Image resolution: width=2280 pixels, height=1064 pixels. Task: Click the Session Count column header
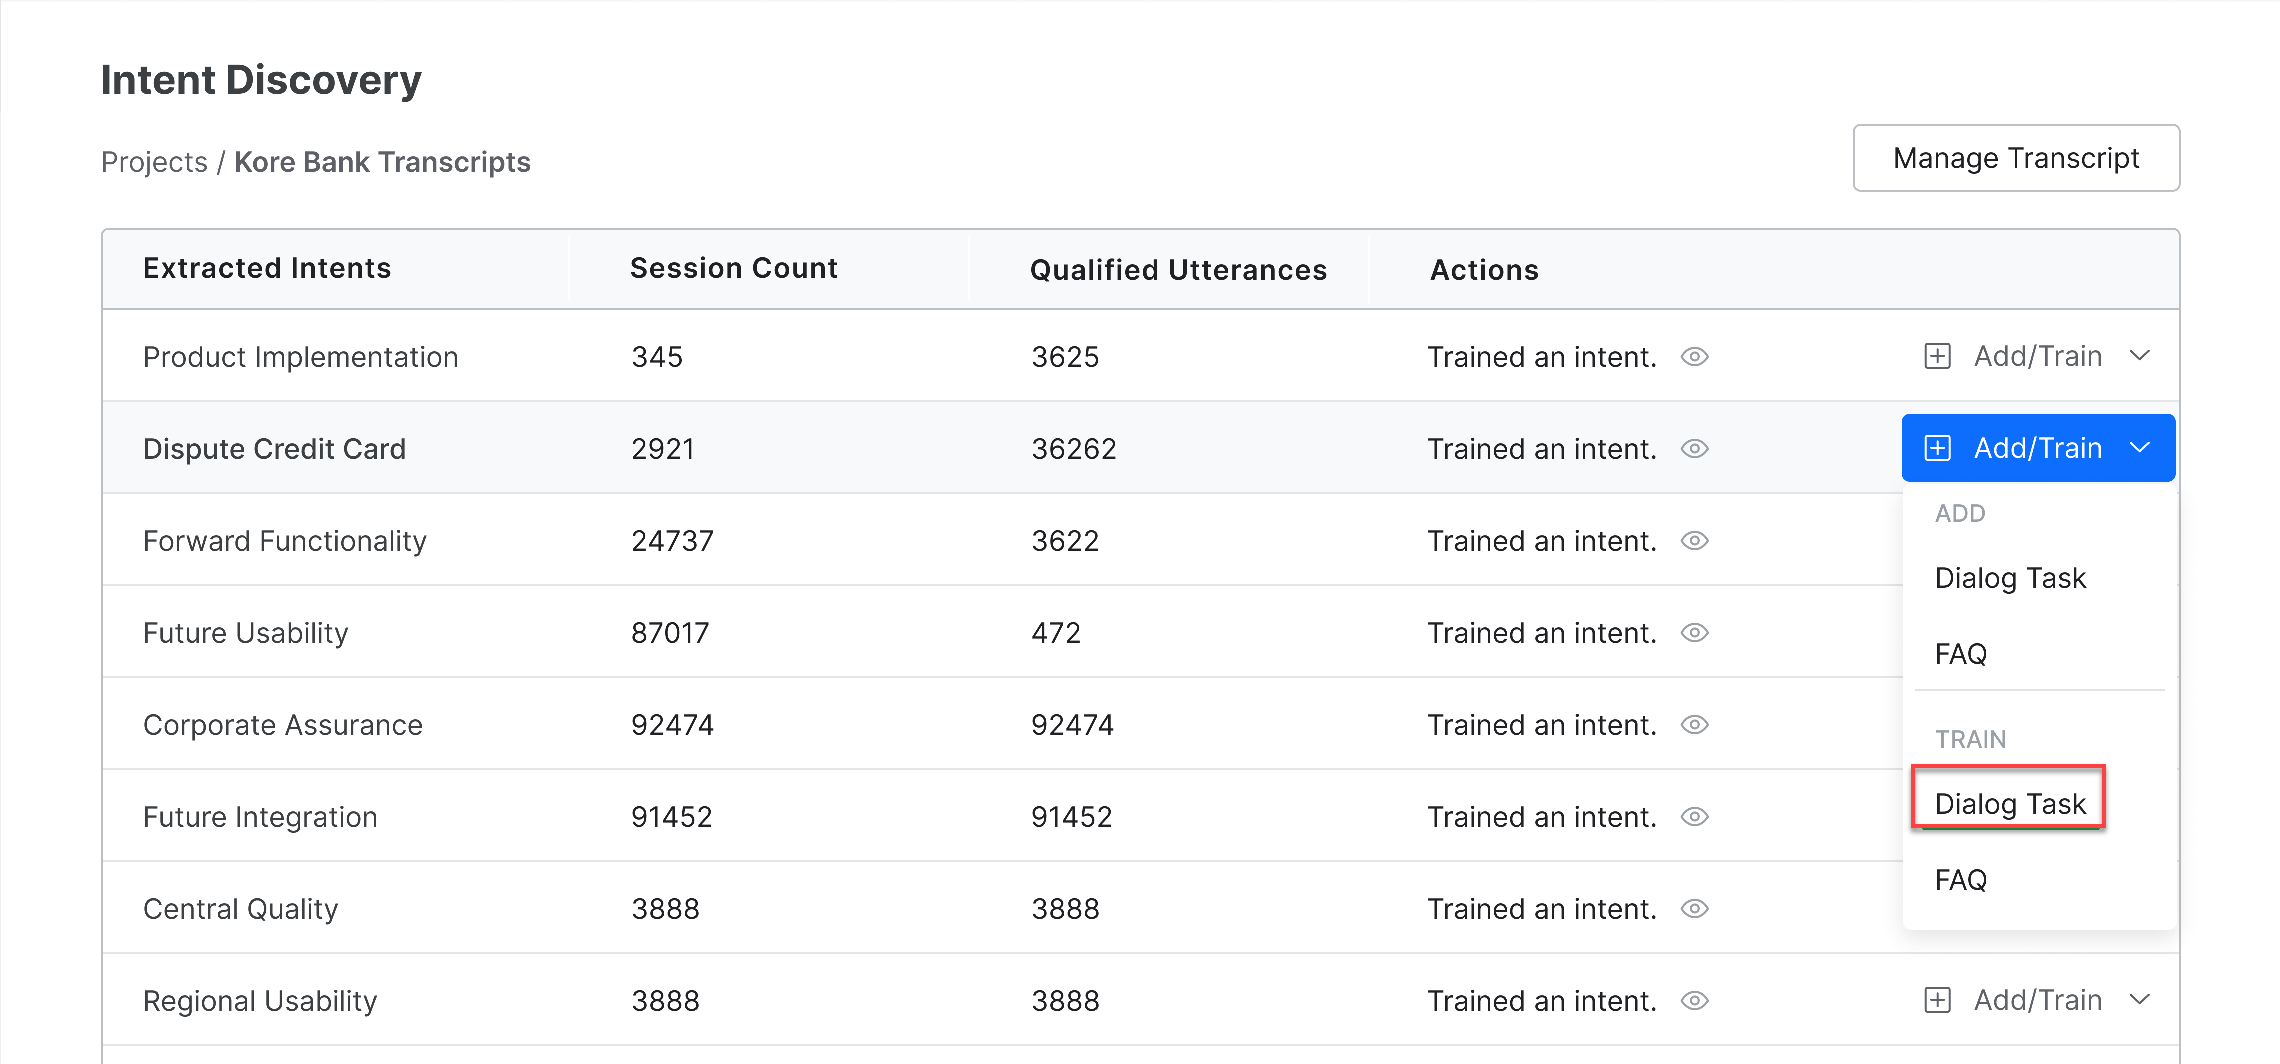(x=733, y=268)
